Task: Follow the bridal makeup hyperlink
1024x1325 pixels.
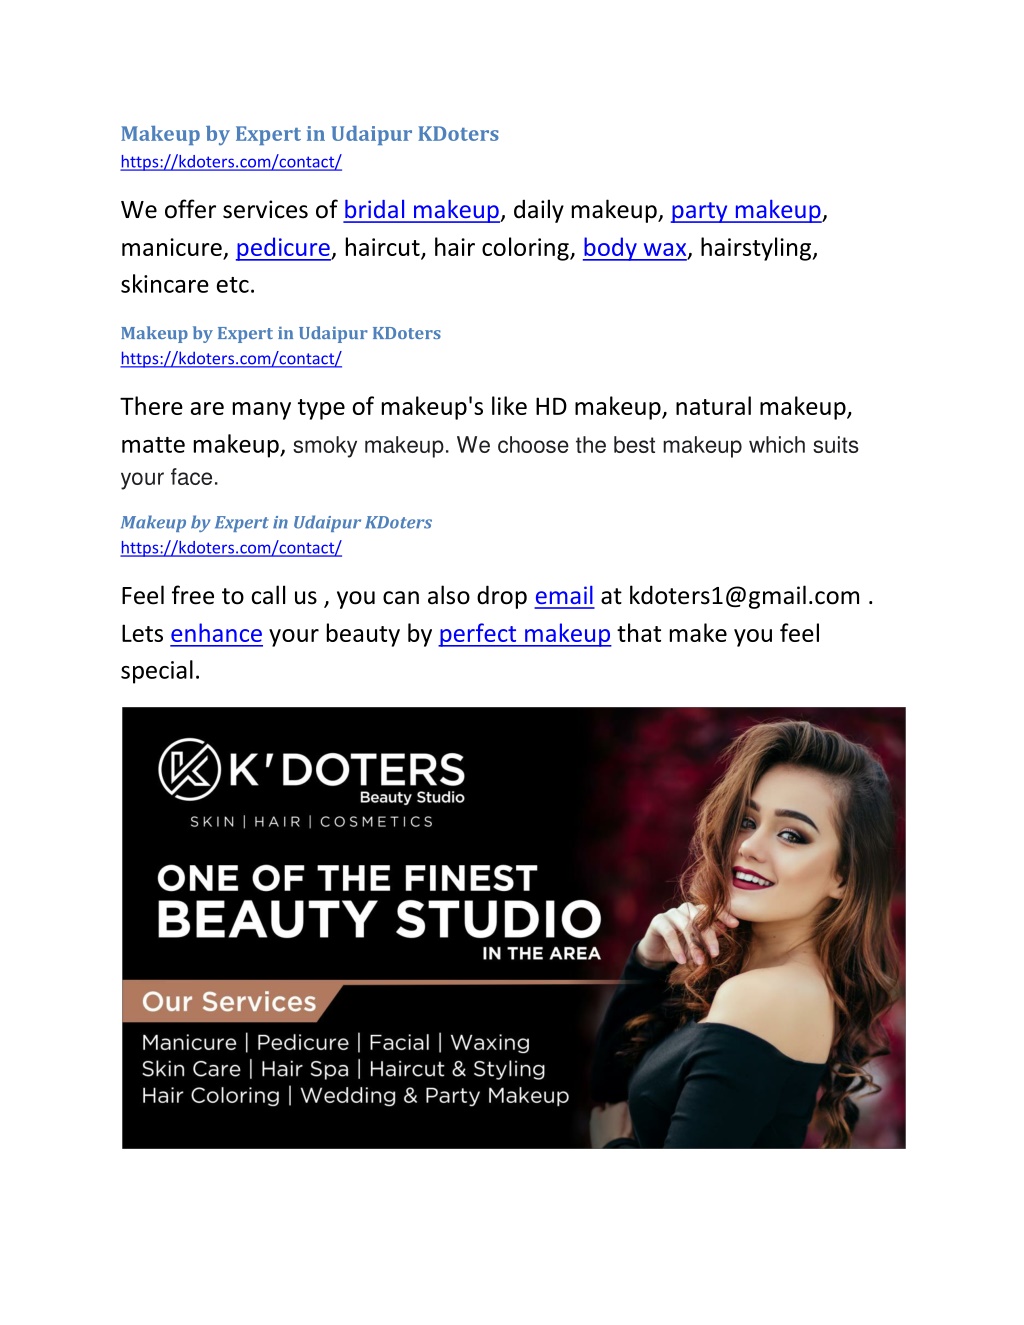Action: (x=421, y=210)
